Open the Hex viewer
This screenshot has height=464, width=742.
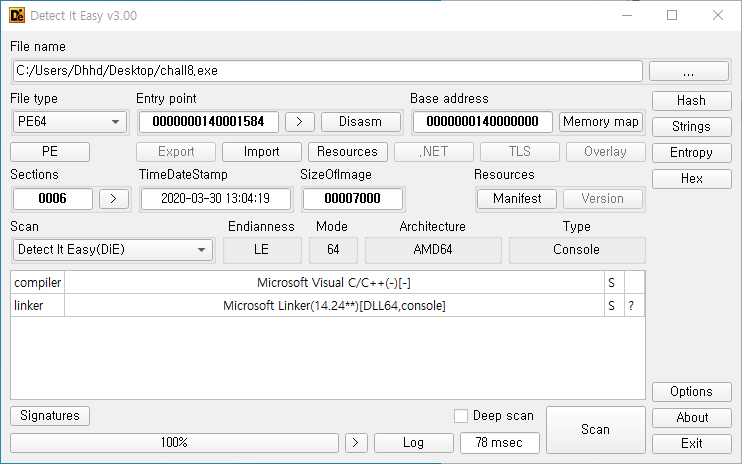(x=691, y=179)
